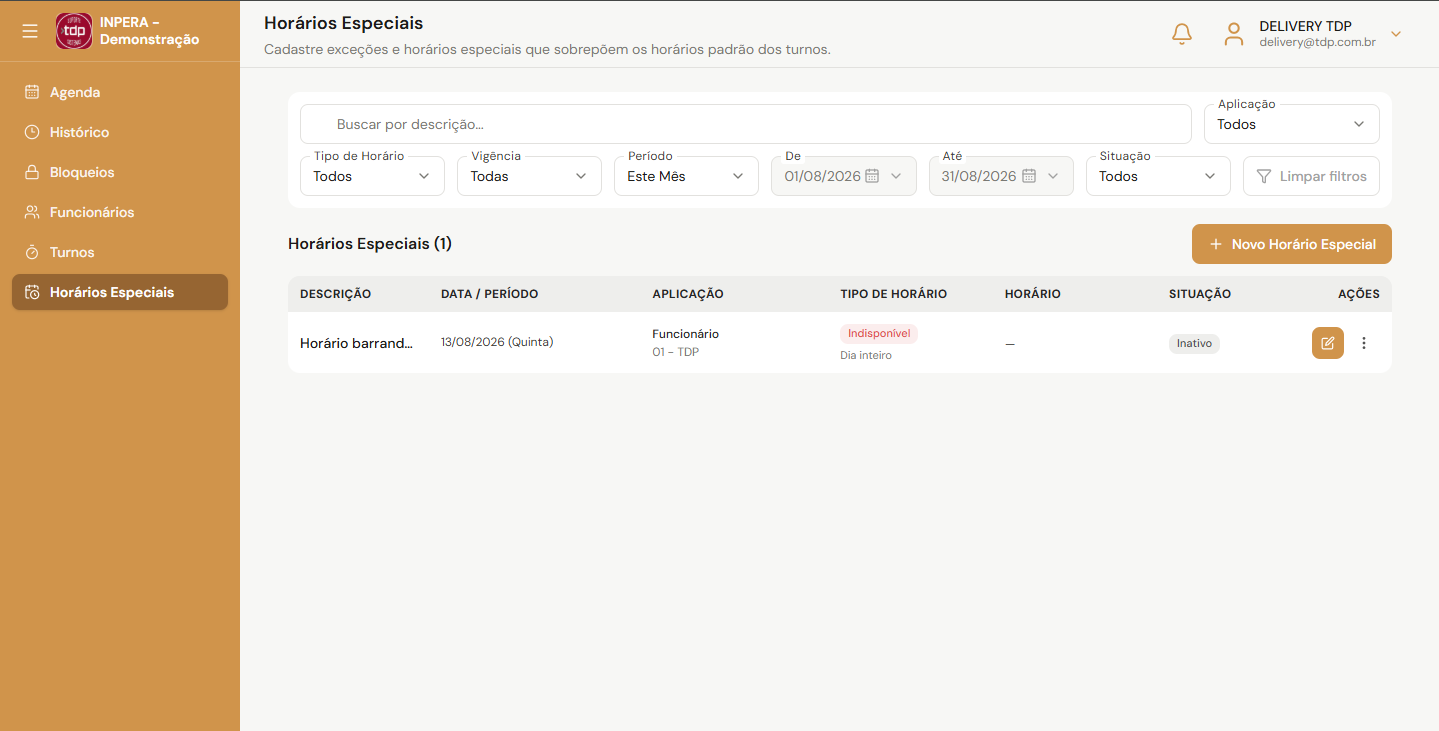Viewport: 1439px width, 731px height.
Task: Open the Vigência dropdown
Action: pyautogui.click(x=529, y=176)
